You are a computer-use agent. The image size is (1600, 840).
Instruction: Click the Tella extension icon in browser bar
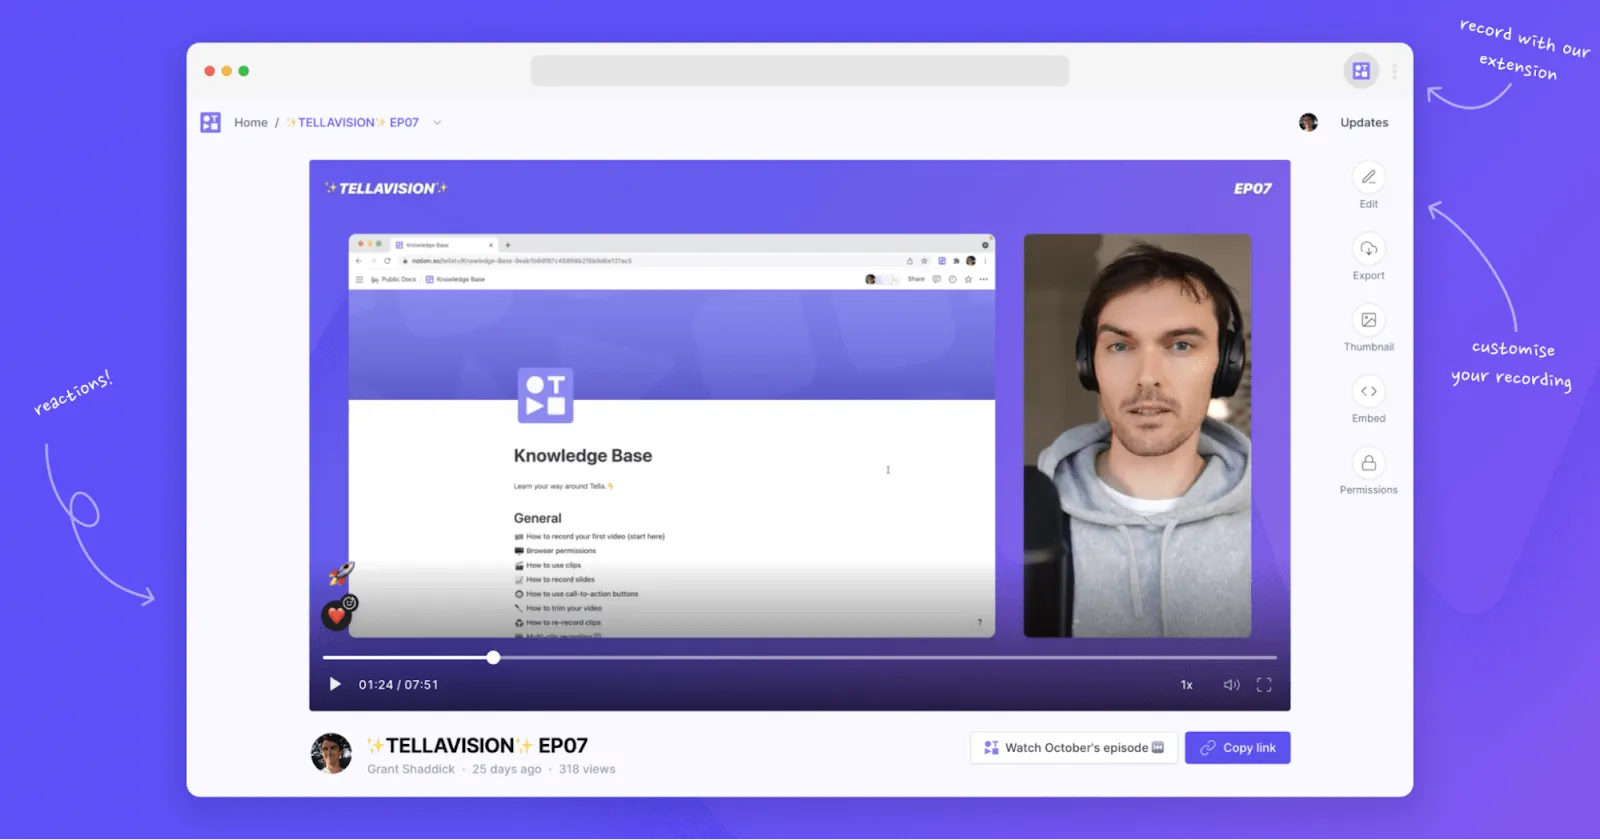coord(1361,71)
